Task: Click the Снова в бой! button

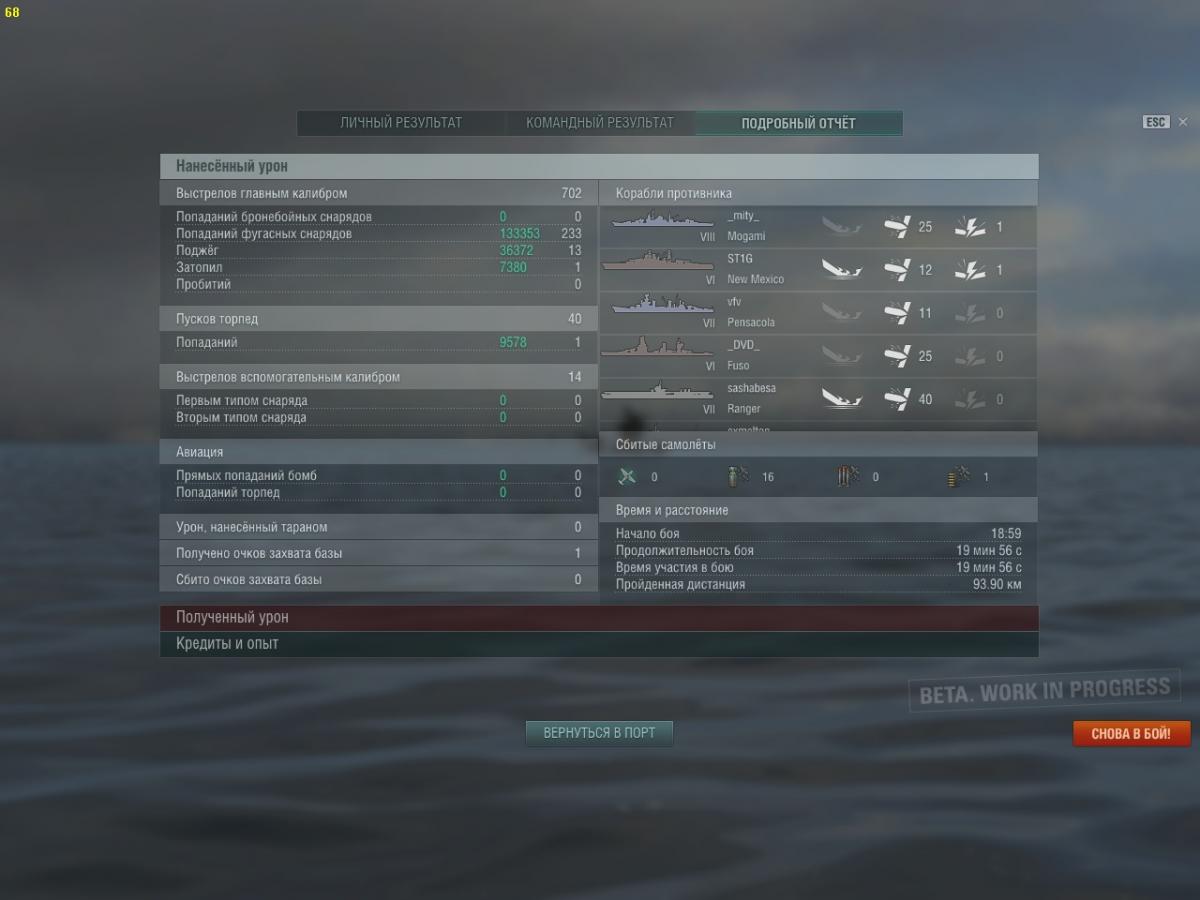Action: [1131, 734]
